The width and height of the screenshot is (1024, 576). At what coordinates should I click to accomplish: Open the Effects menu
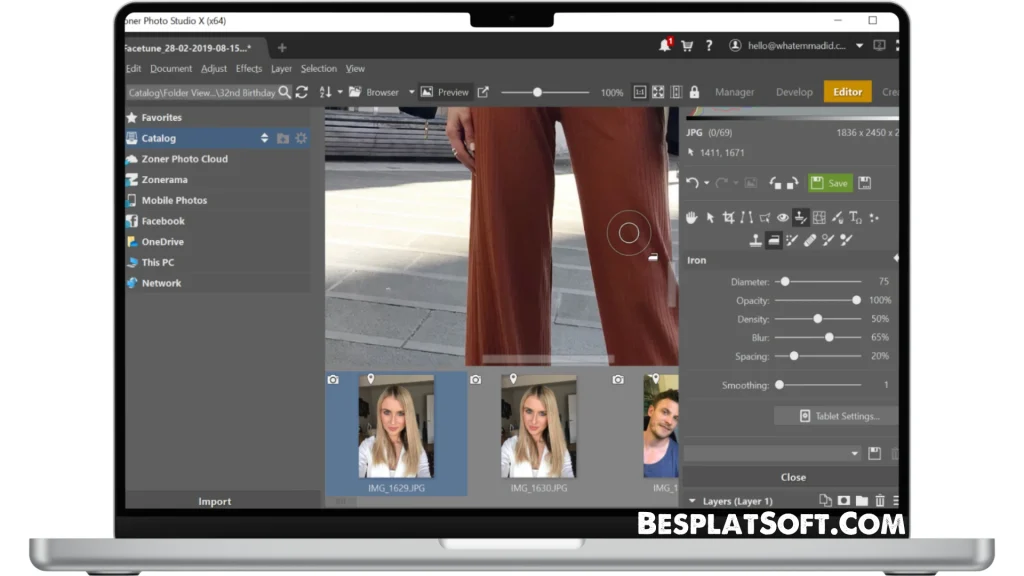point(249,69)
